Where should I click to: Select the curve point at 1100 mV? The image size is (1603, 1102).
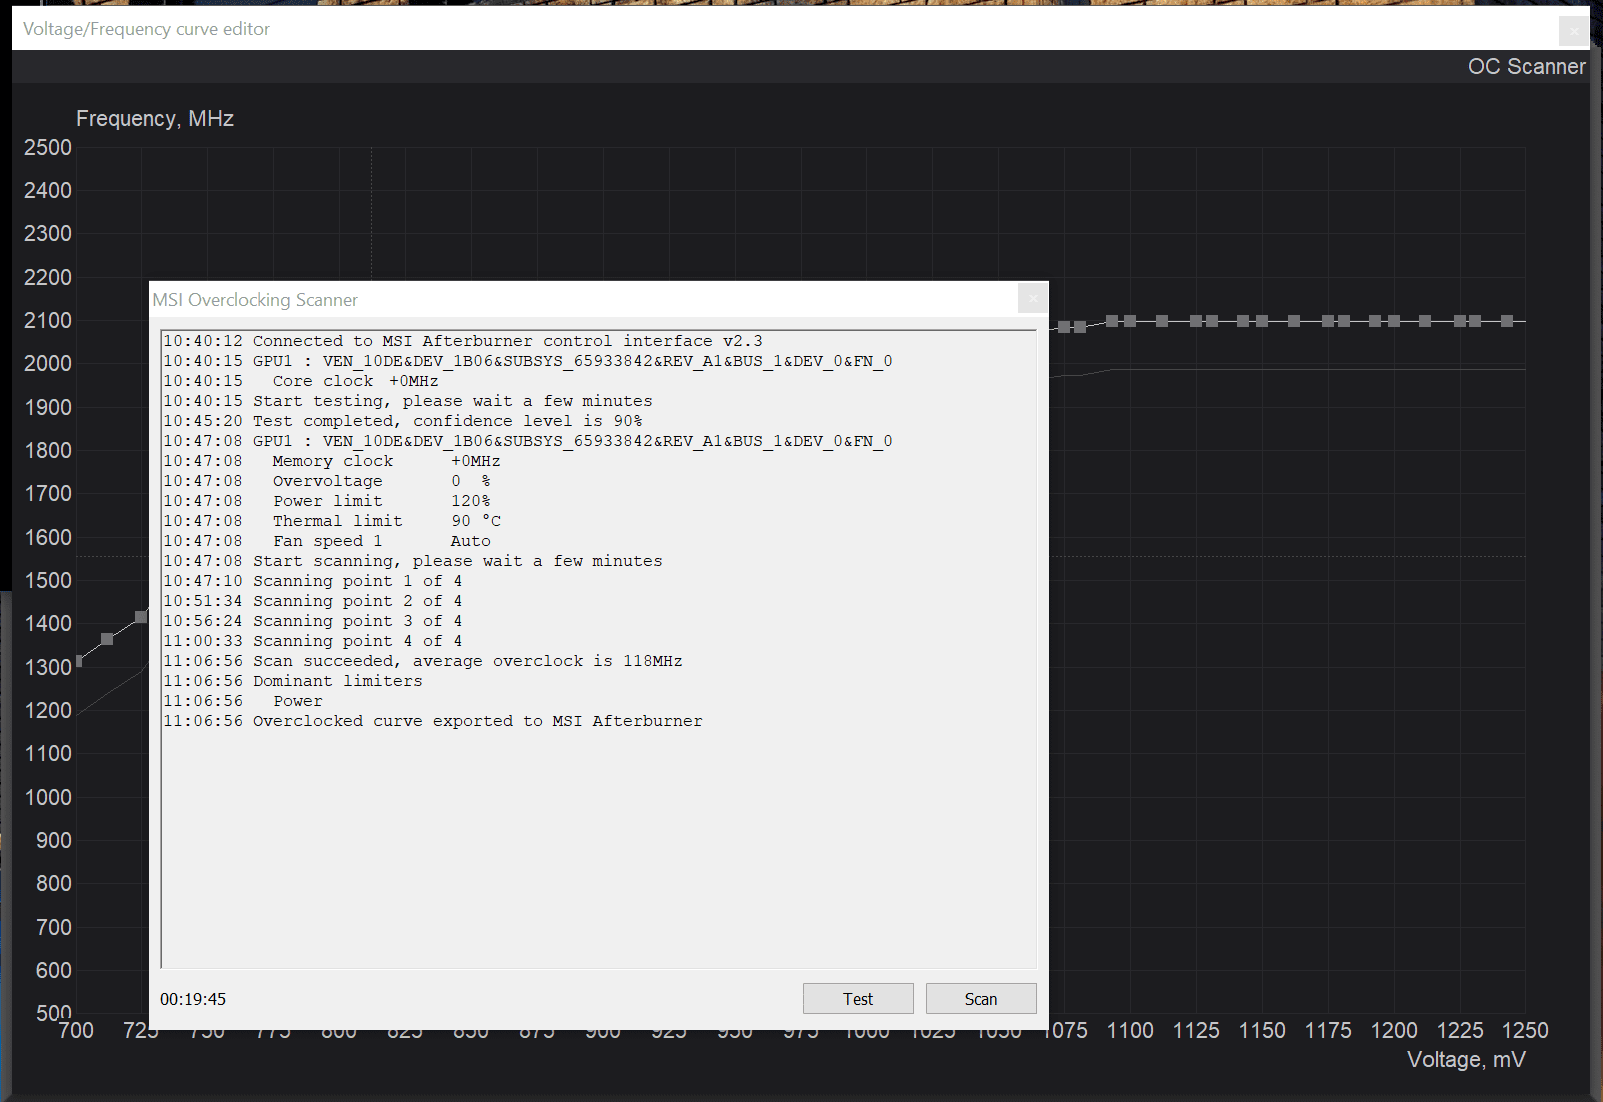coord(1130,321)
